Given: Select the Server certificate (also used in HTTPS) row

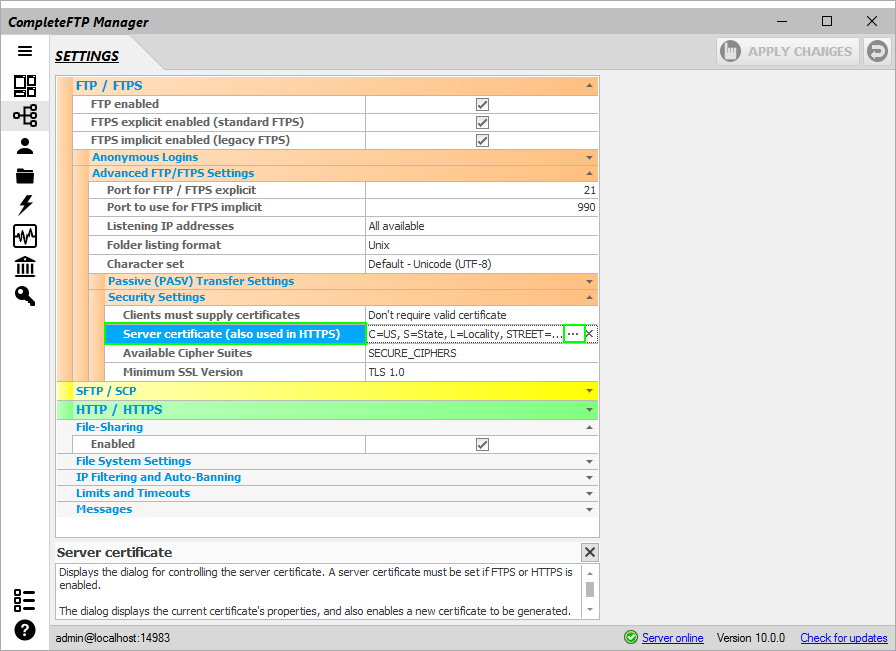Looking at the screenshot, I should pos(235,334).
